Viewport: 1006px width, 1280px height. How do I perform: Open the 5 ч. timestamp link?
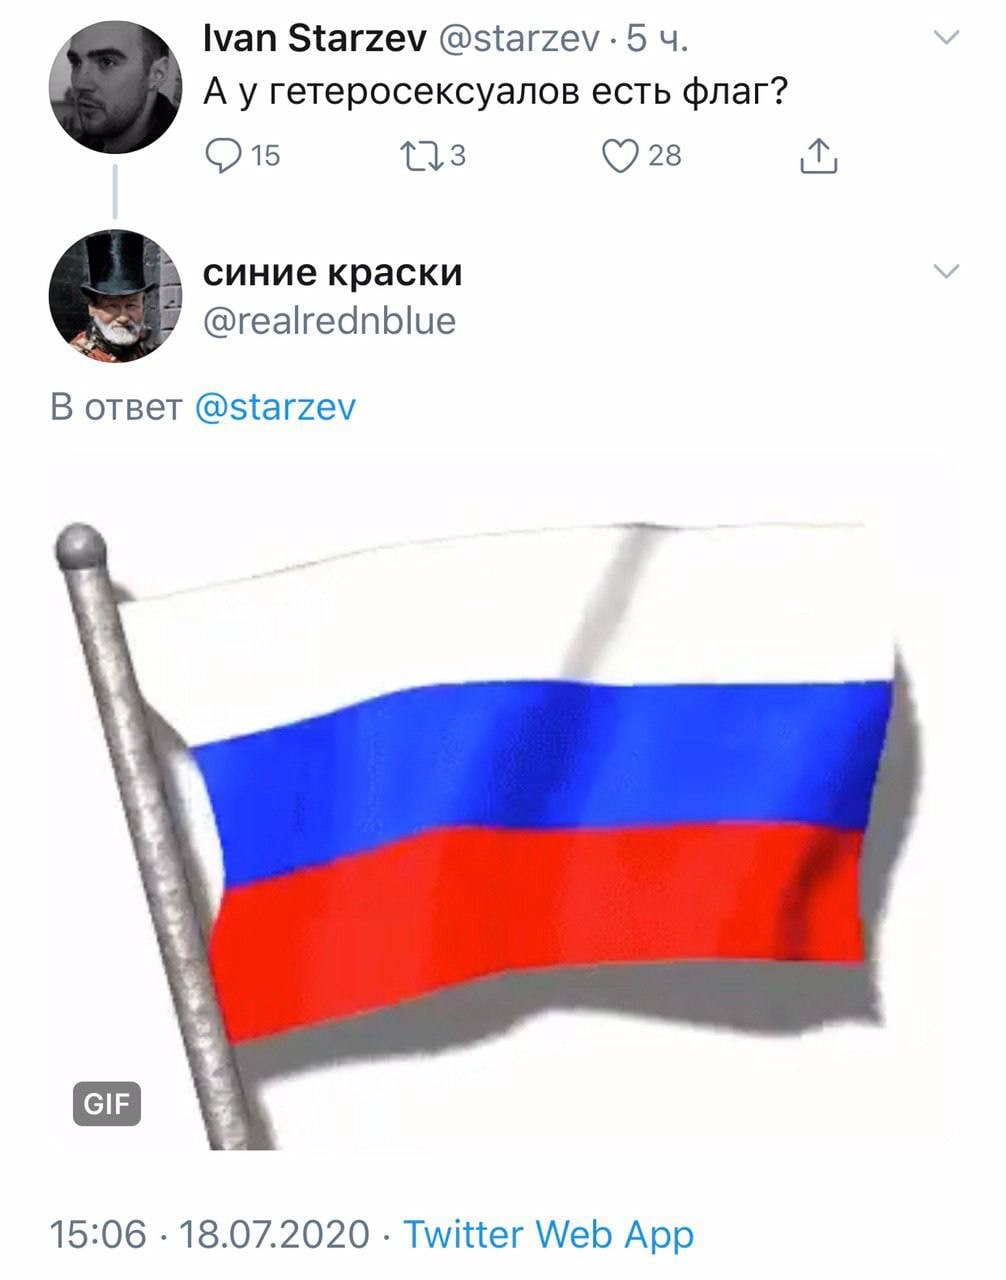[657, 39]
